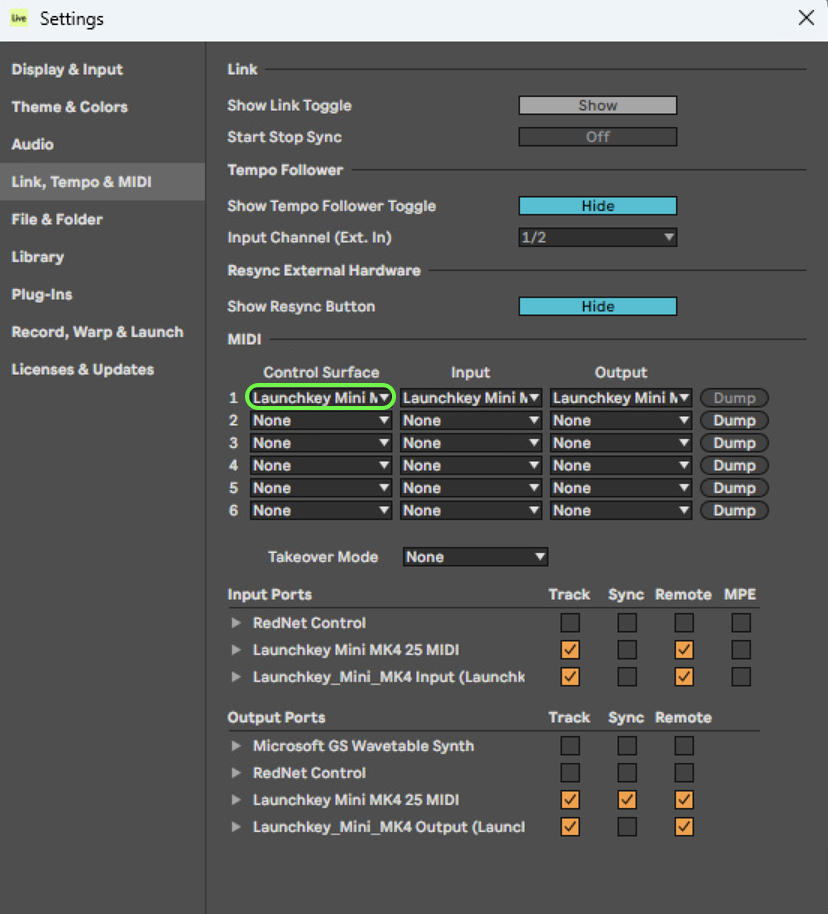
Task: Expand Launchkey_Mini_MK4 Input port entry
Action: pyautogui.click(x=236, y=677)
